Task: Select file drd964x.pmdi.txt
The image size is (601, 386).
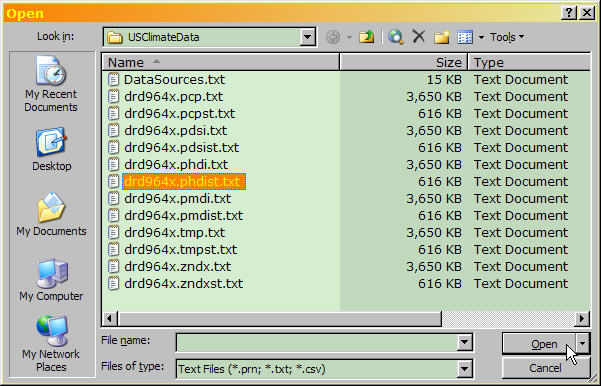Action: tap(178, 198)
